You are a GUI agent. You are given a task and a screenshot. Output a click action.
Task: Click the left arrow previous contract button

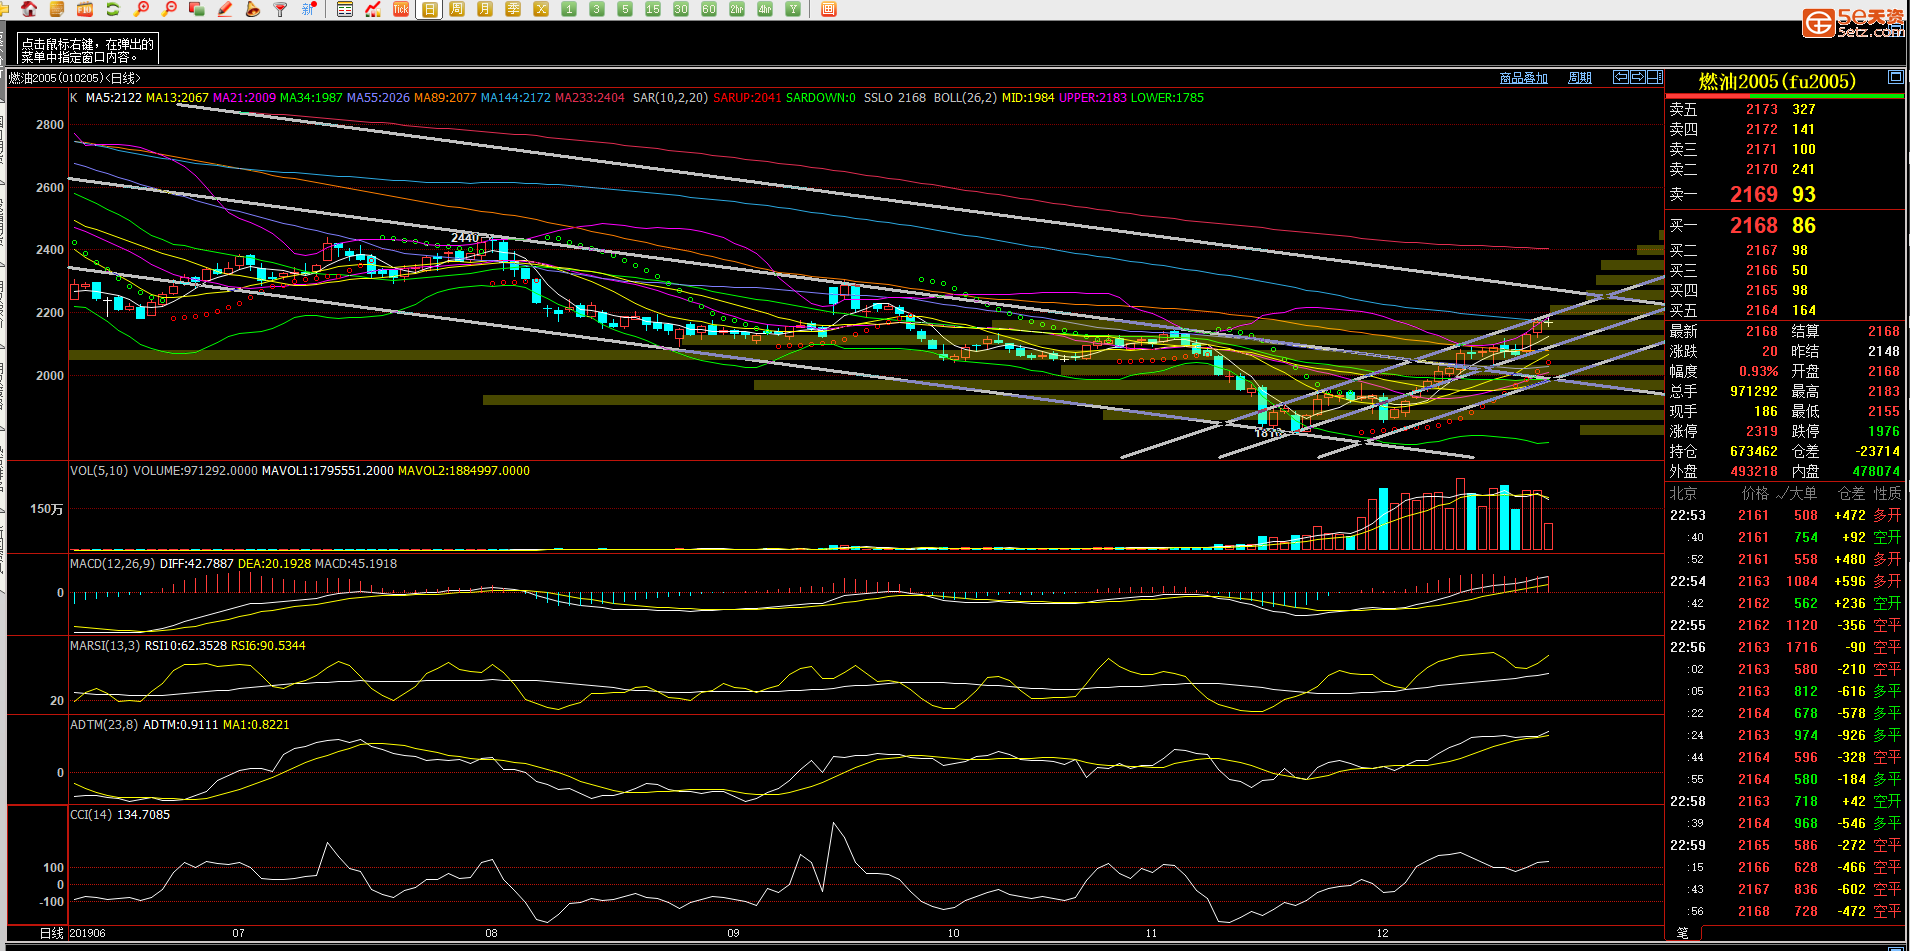[x=1621, y=77]
